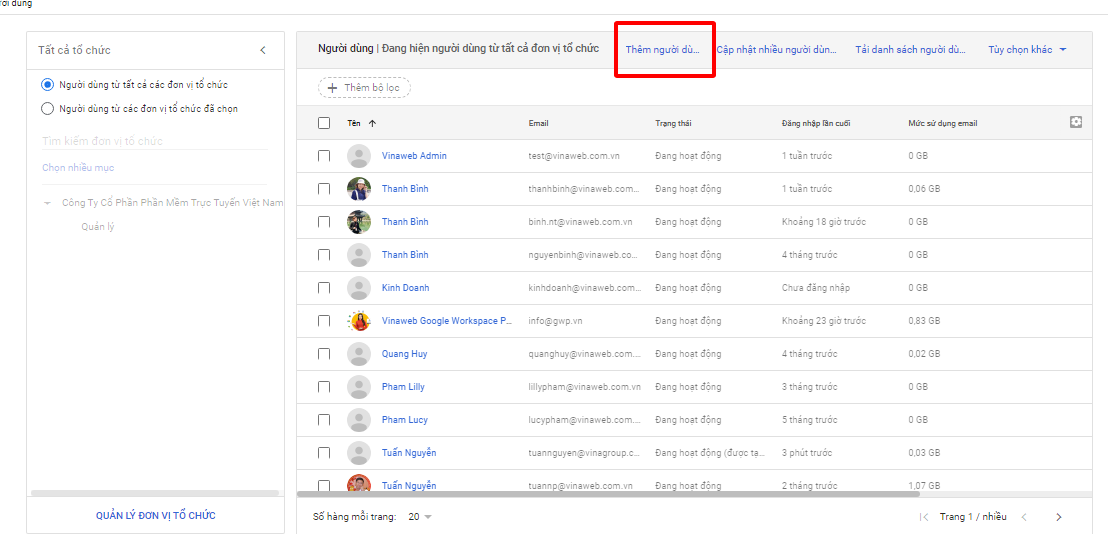Open the Tùy chọn khác dropdown
The image size is (1108, 553).
pyautogui.click(x=1027, y=50)
